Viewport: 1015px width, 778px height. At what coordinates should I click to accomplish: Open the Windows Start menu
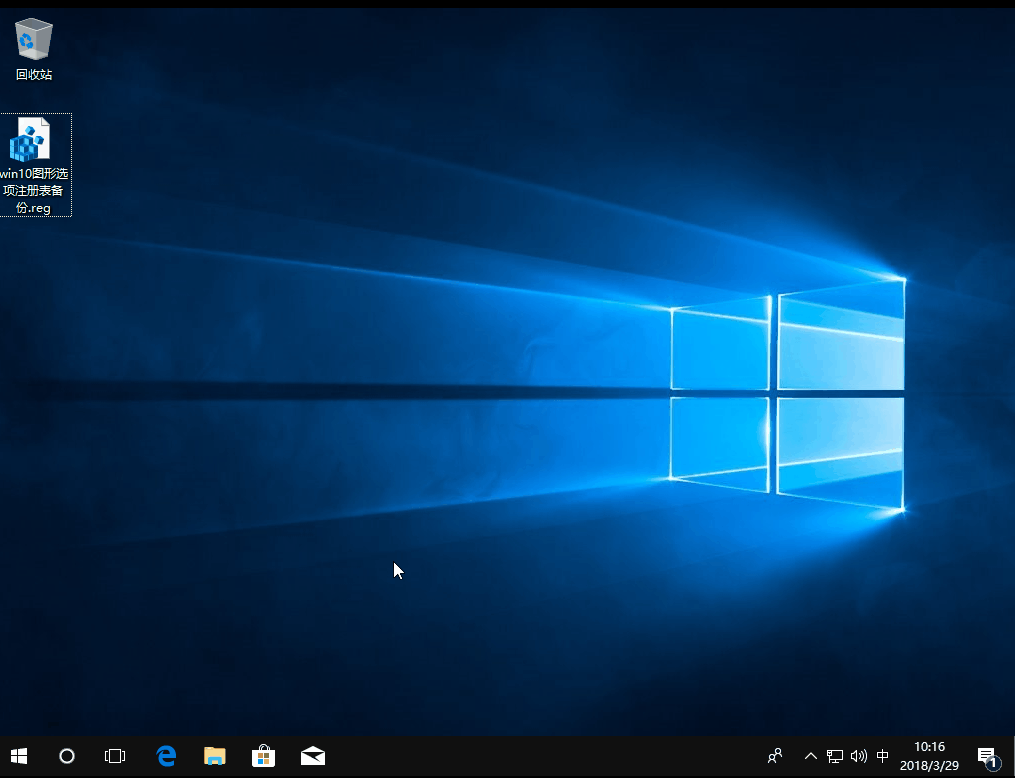tap(19, 756)
